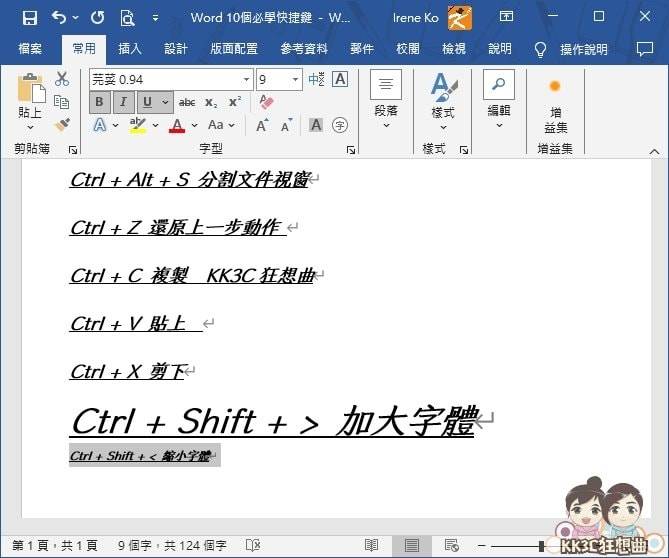Select the Format Painter brush
This screenshot has height=558, width=669.
click(62, 125)
